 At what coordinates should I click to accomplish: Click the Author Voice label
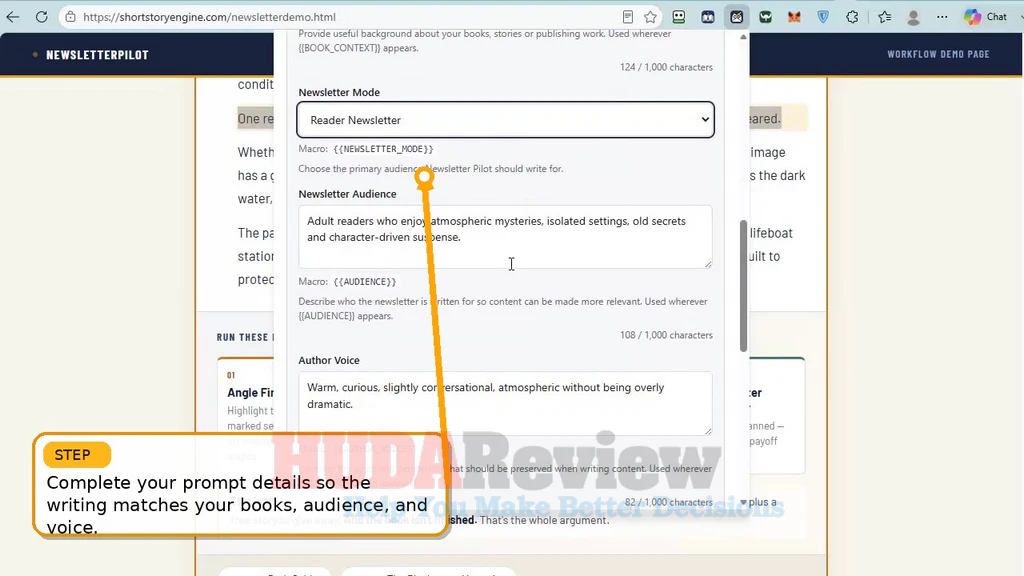[329, 360]
